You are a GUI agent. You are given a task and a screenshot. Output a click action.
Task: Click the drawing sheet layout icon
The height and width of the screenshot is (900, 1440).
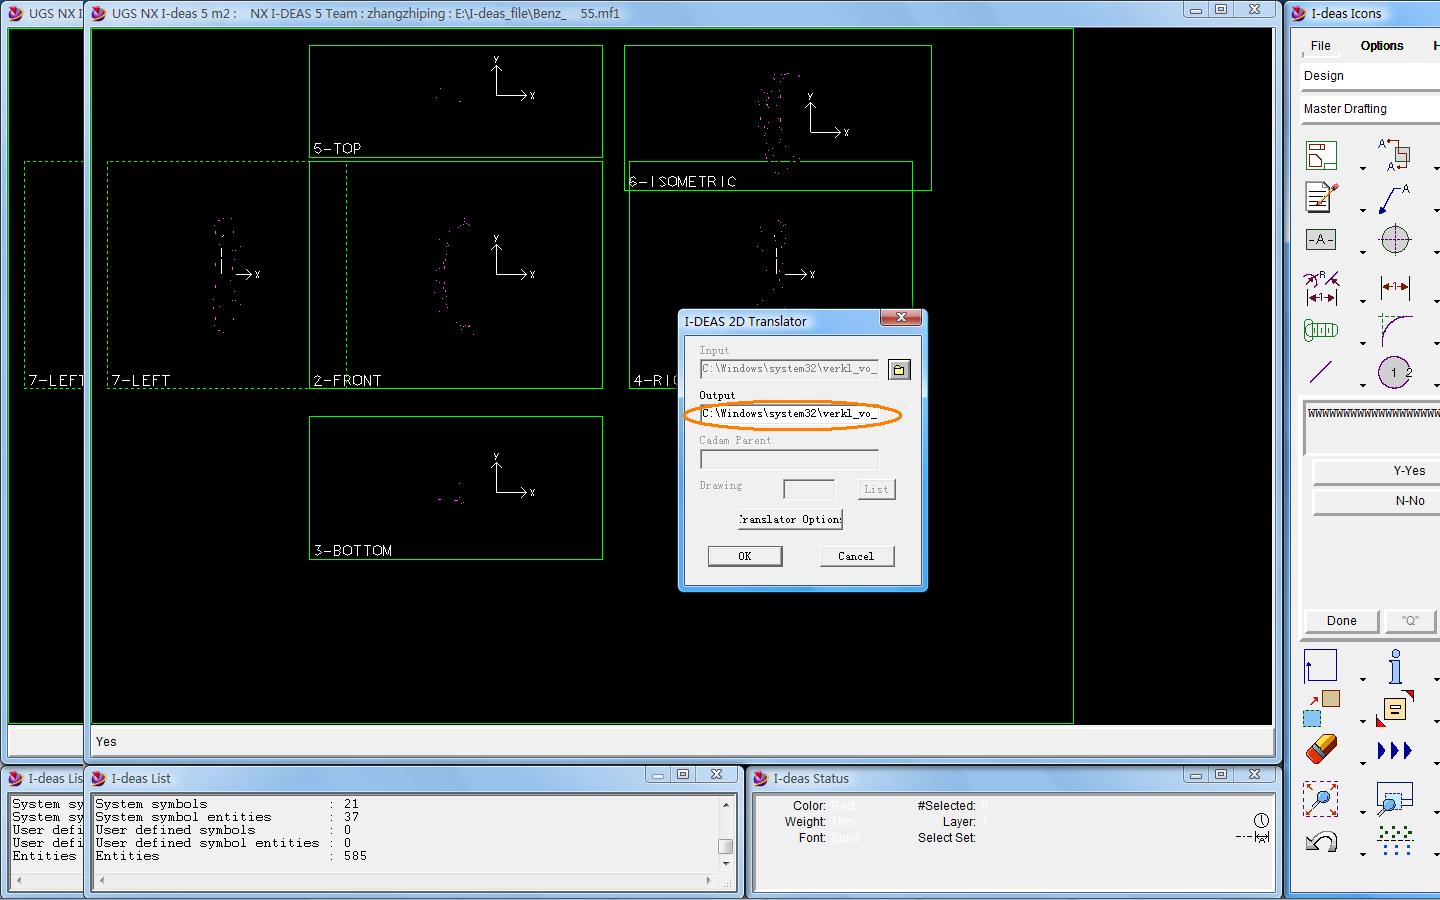click(x=1321, y=155)
